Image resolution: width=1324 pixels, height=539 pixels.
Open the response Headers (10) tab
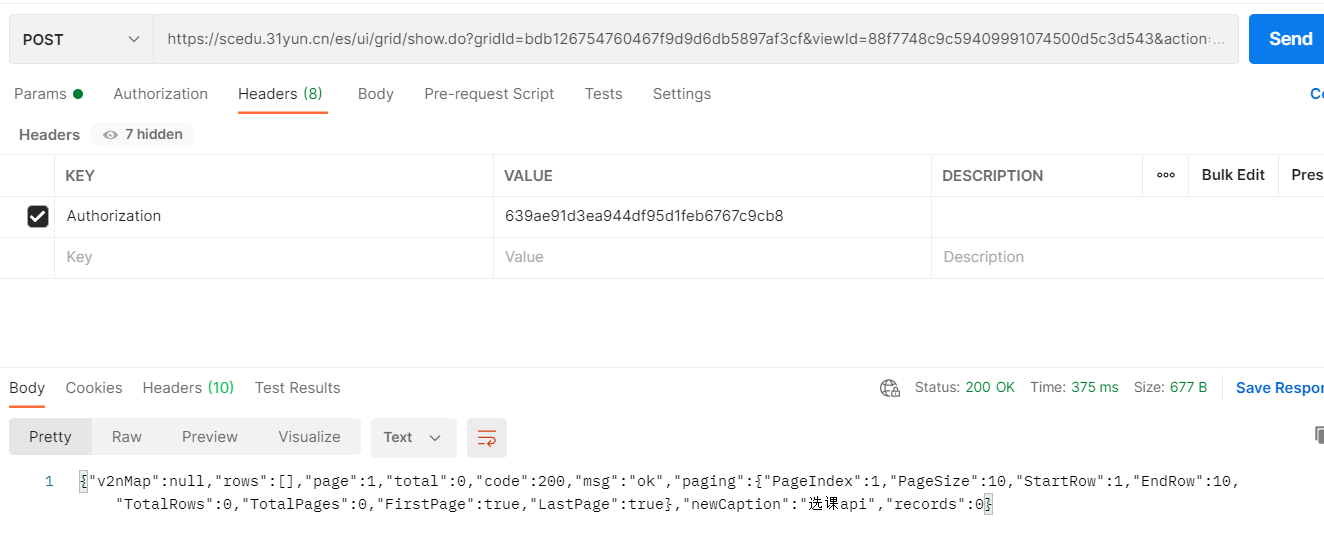pyautogui.click(x=188, y=388)
